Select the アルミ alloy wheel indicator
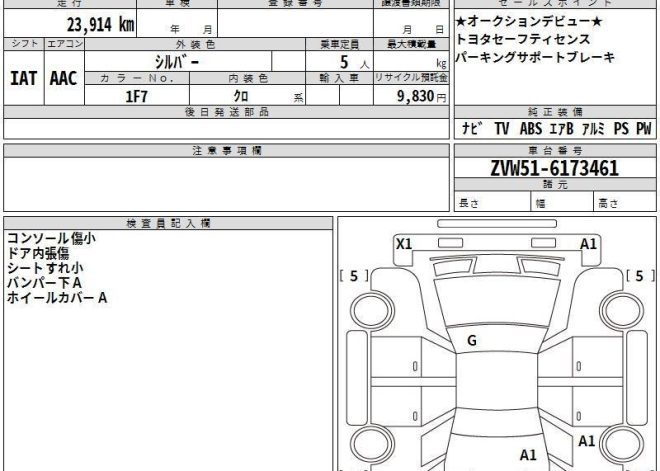Viewport: 660px width, 471px height. tap(593, 128)
